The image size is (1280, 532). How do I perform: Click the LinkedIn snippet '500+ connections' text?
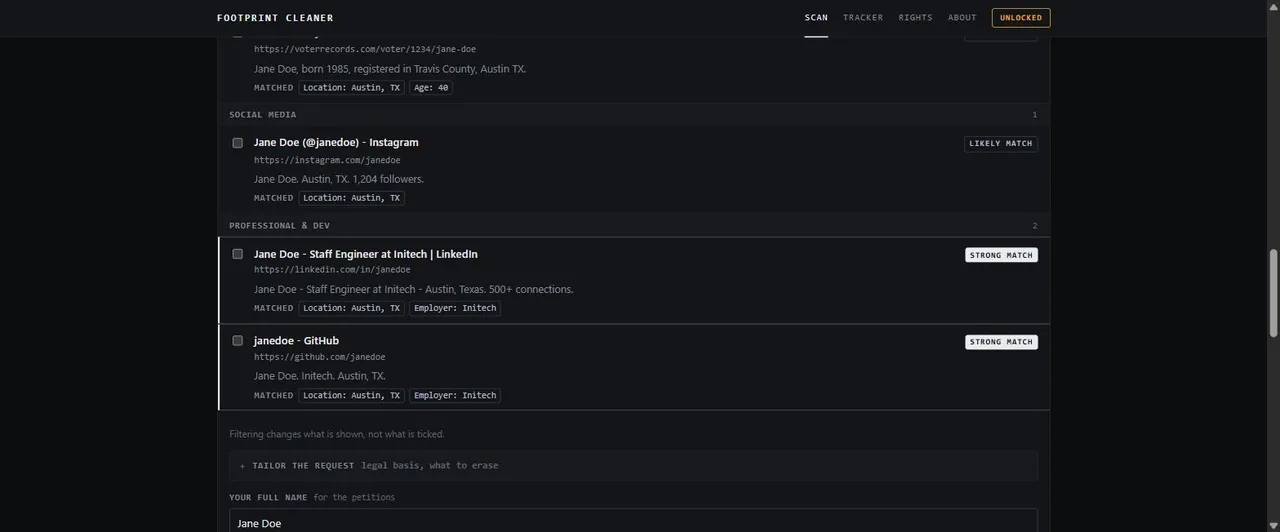[531, 289]
